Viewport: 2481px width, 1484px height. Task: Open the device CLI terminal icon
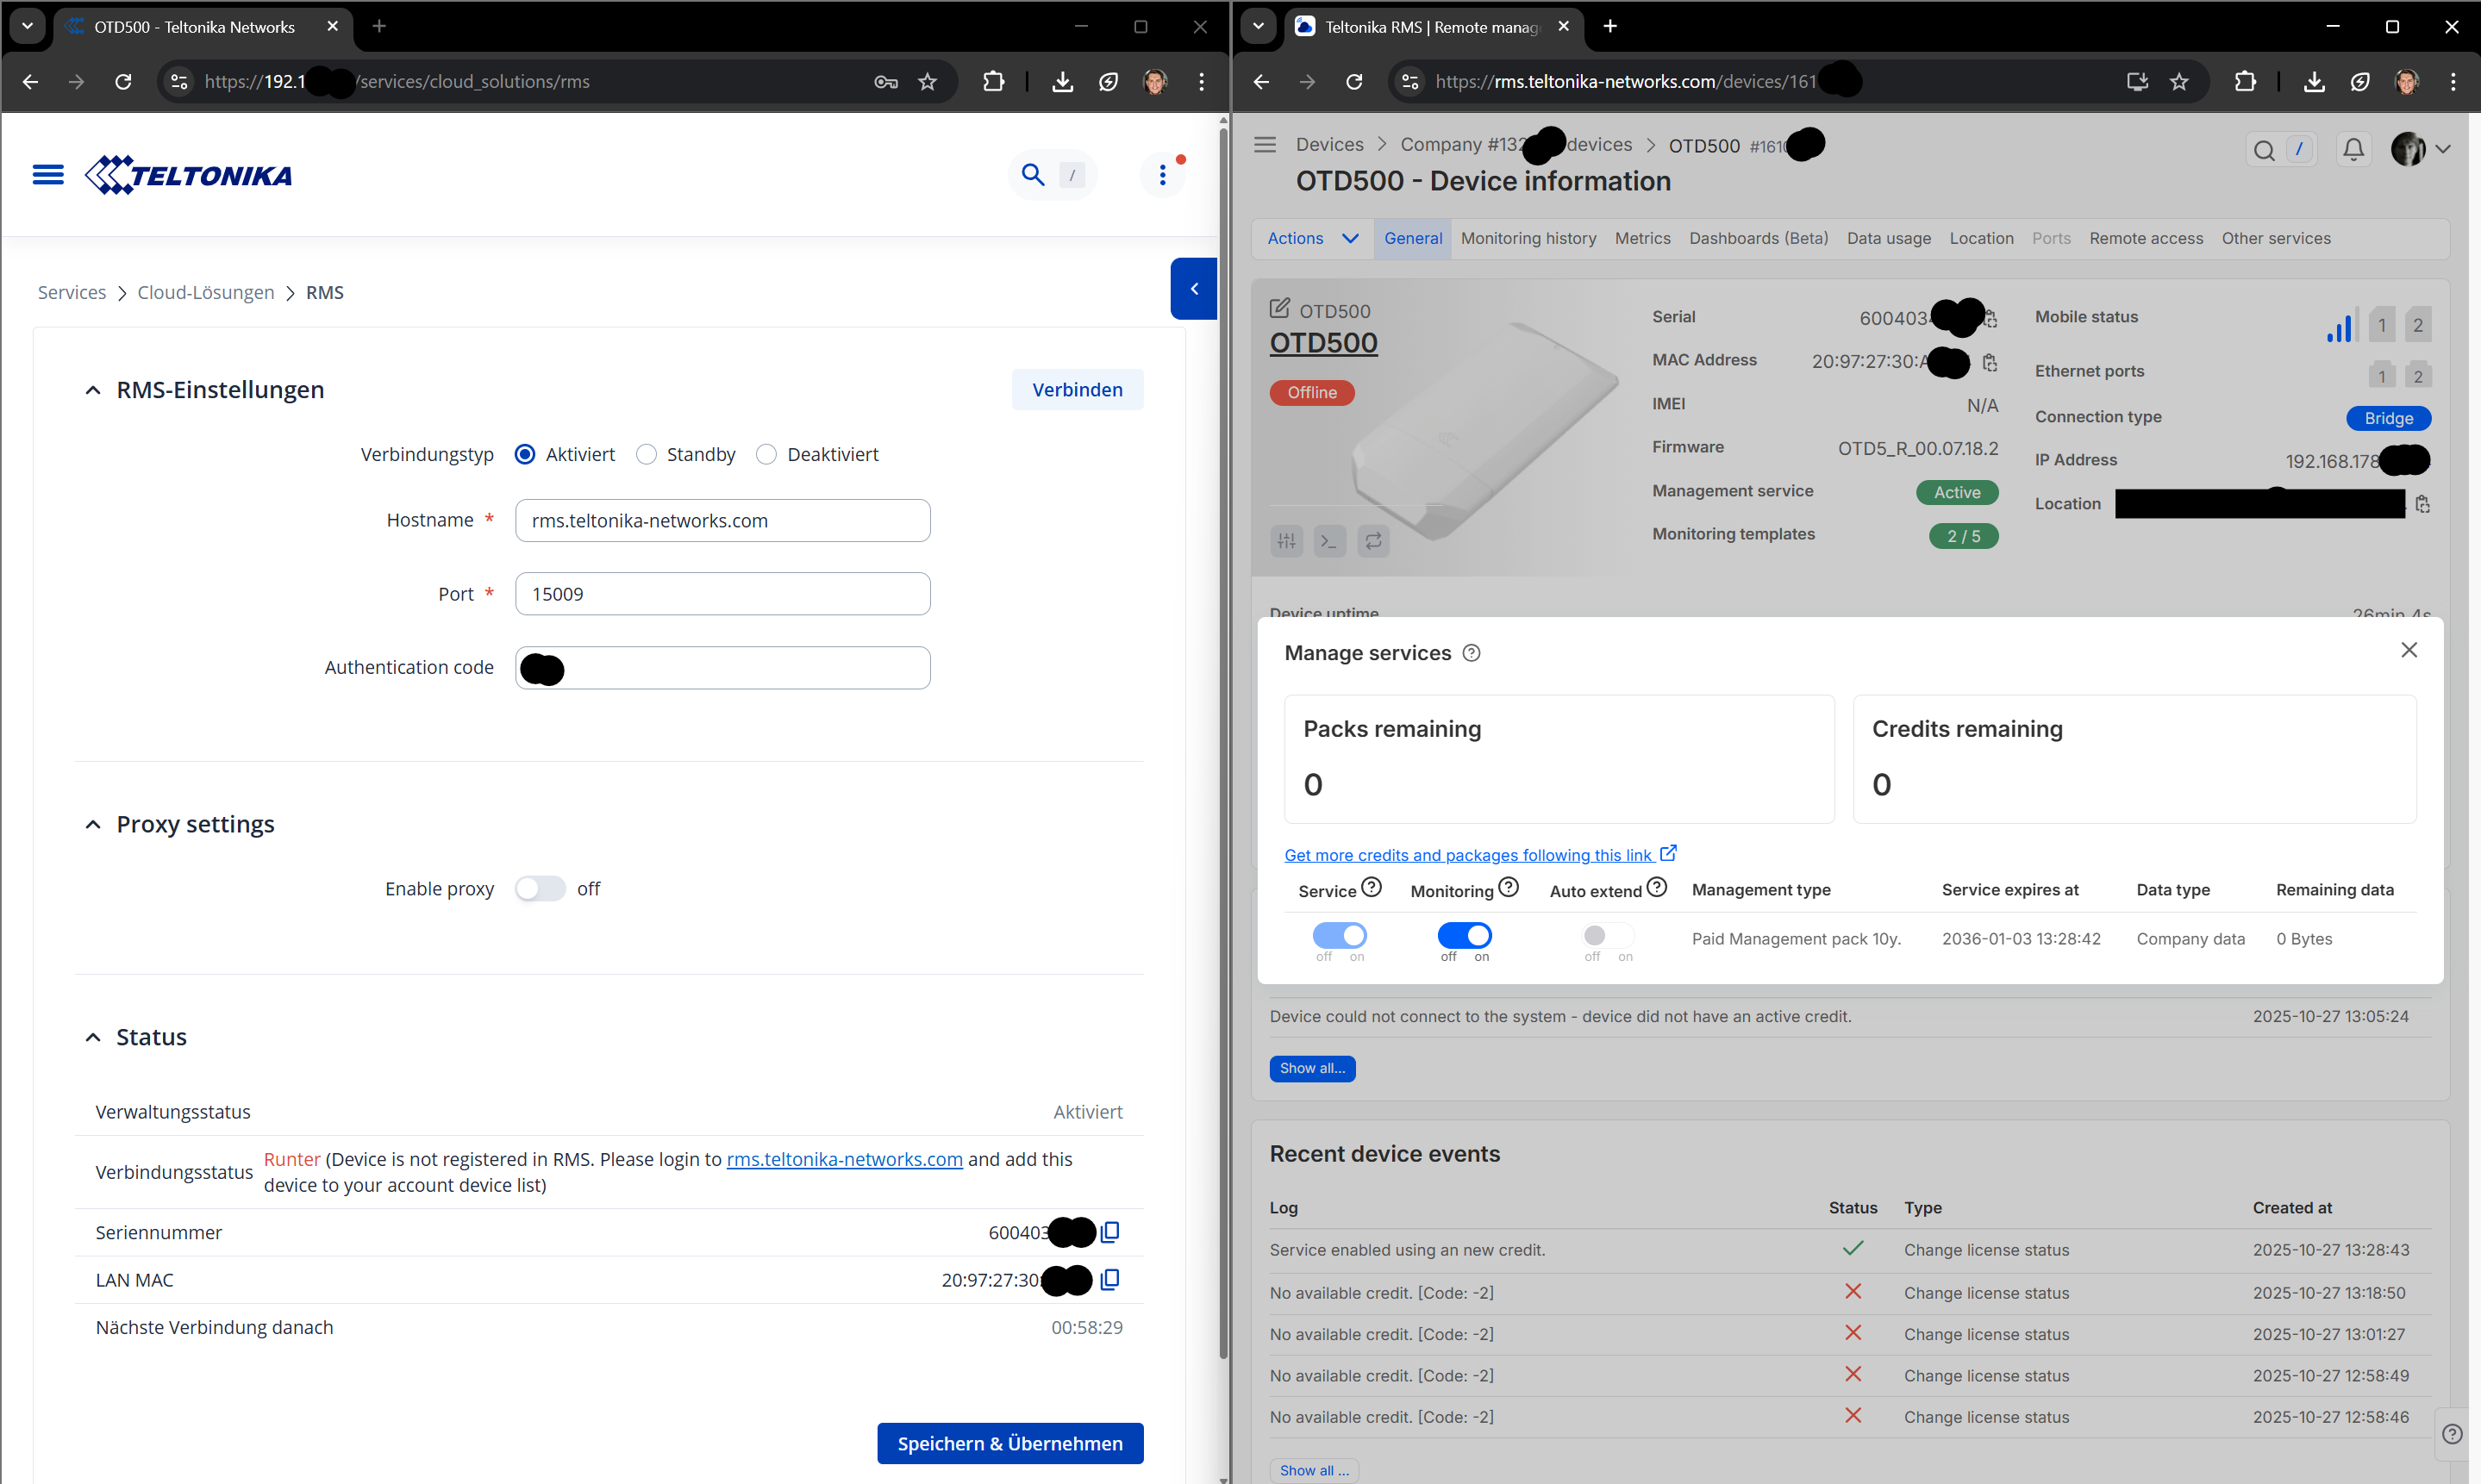point(1329,541)
